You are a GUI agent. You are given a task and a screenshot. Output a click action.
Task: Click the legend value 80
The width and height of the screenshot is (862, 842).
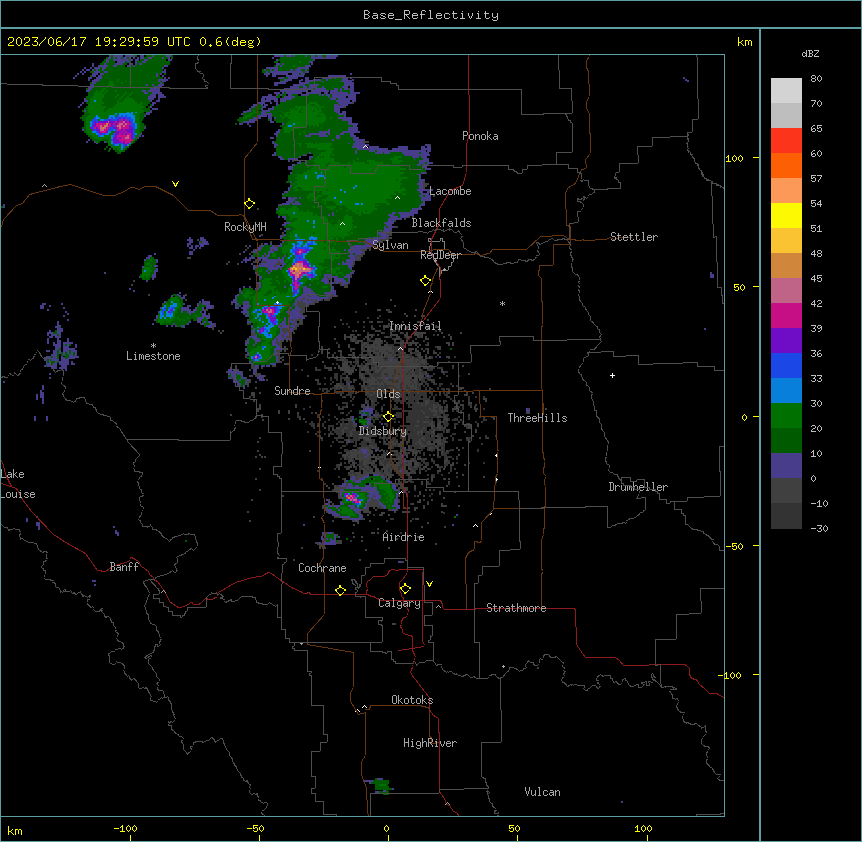coord(816,79)
